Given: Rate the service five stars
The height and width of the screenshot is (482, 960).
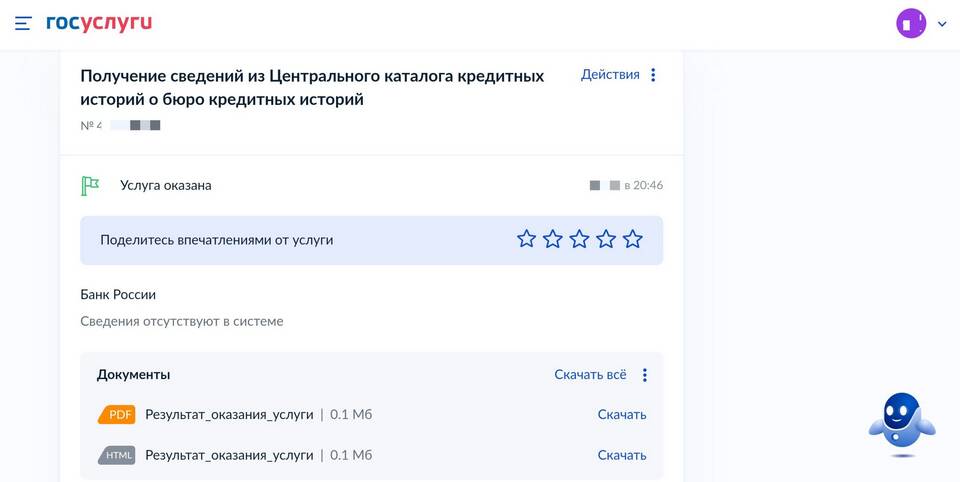Looking at the screenshot, I should (x=632, y=239).
